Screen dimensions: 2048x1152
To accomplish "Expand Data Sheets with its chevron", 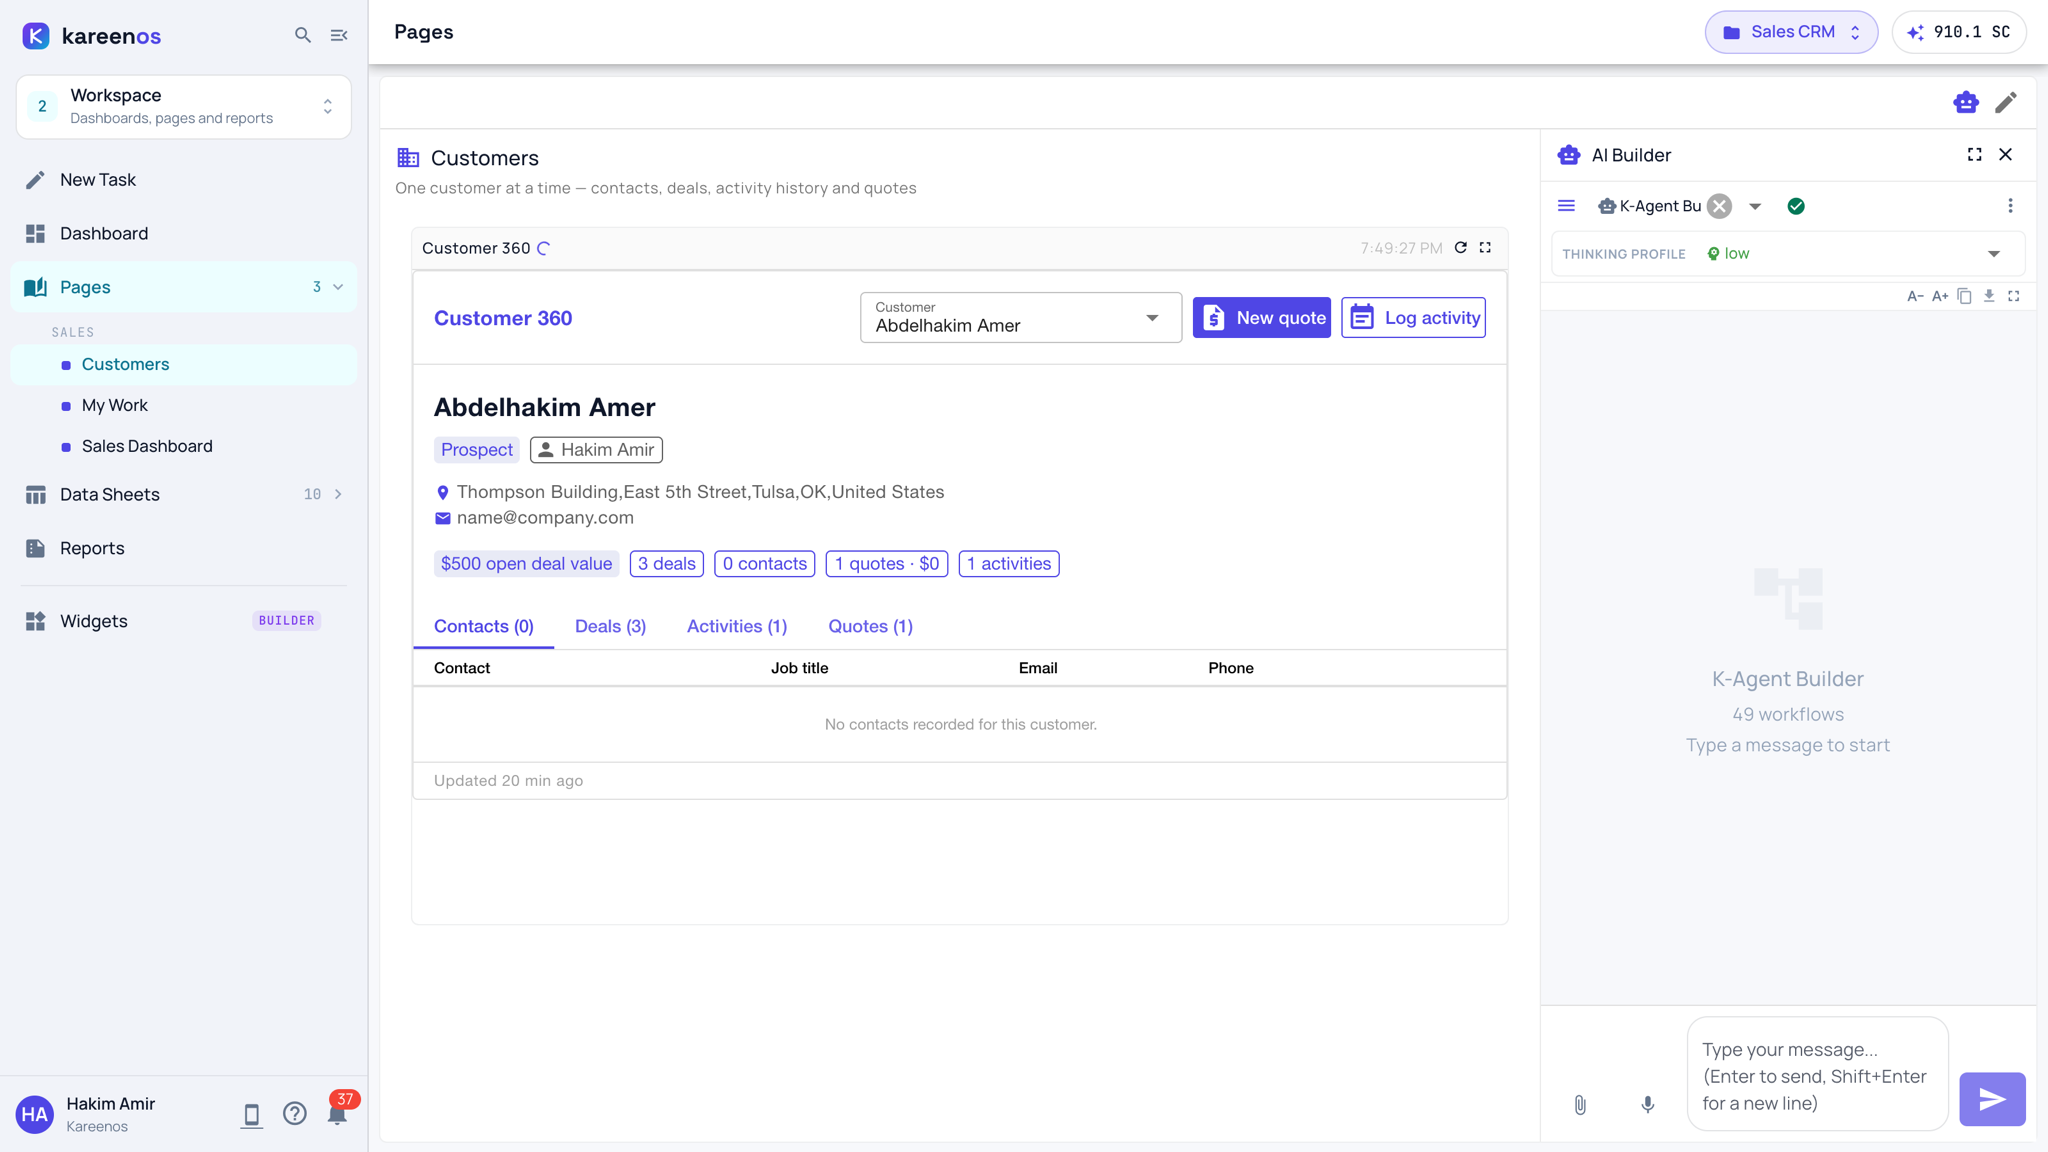I will [x=338, y=494].
